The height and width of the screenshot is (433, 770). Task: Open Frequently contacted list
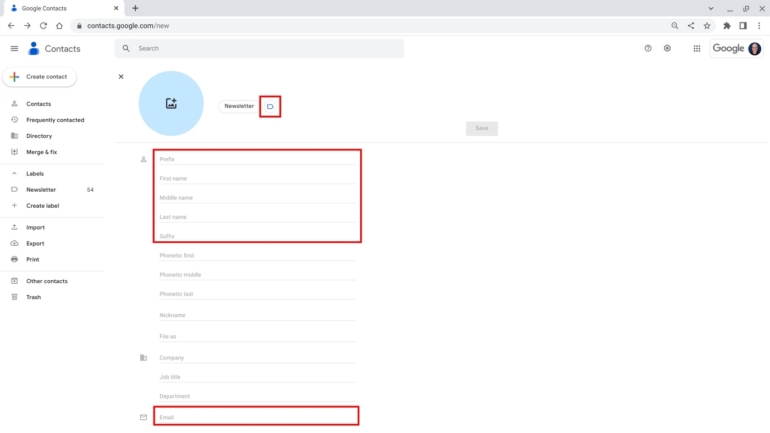55,120
